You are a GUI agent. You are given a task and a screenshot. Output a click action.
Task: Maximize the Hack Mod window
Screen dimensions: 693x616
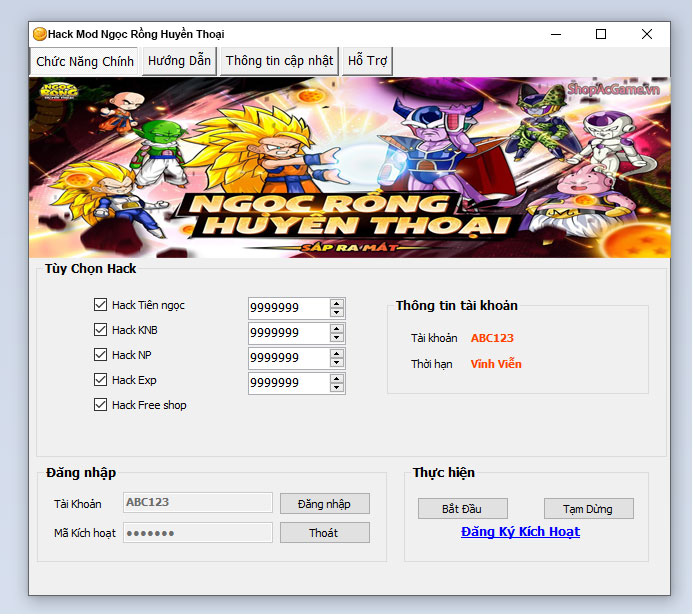coord(601,34)
